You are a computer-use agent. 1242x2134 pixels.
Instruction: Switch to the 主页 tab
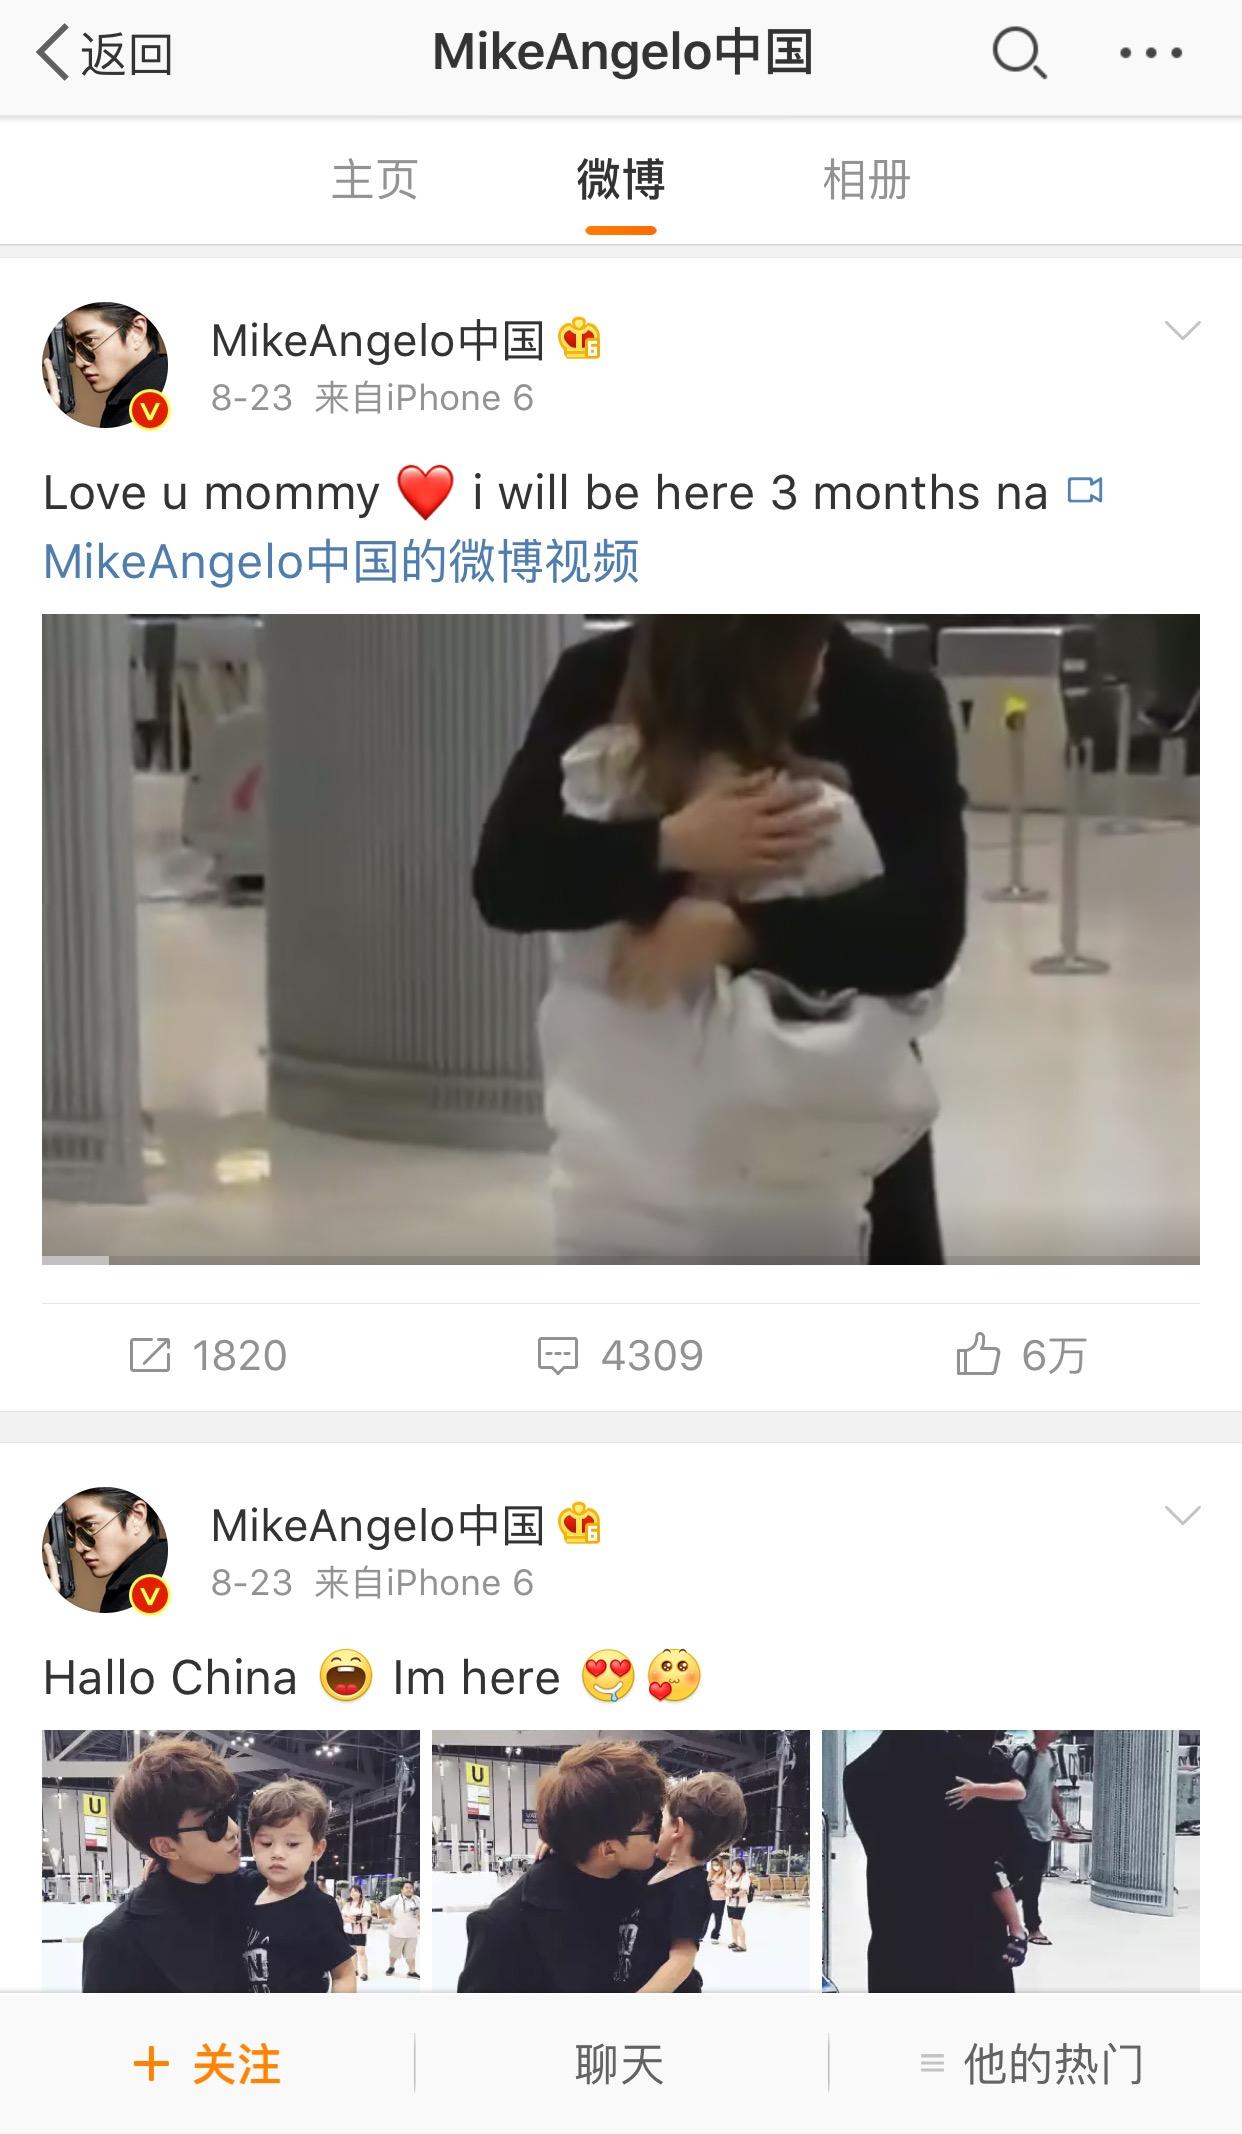click(x=374, y=180)
